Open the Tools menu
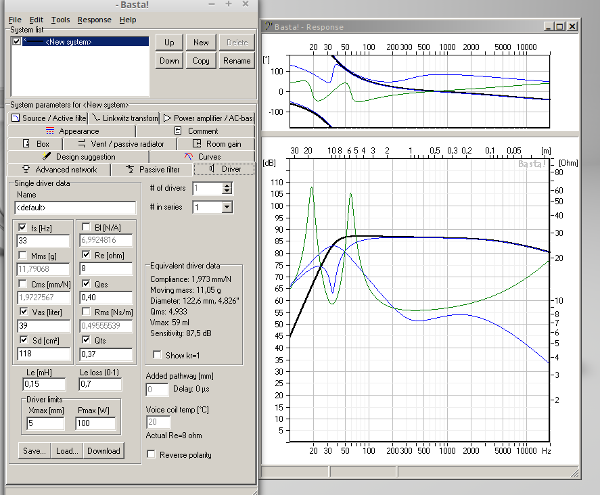Viewport: 600px width, 495px height. (x=60, y=20)
